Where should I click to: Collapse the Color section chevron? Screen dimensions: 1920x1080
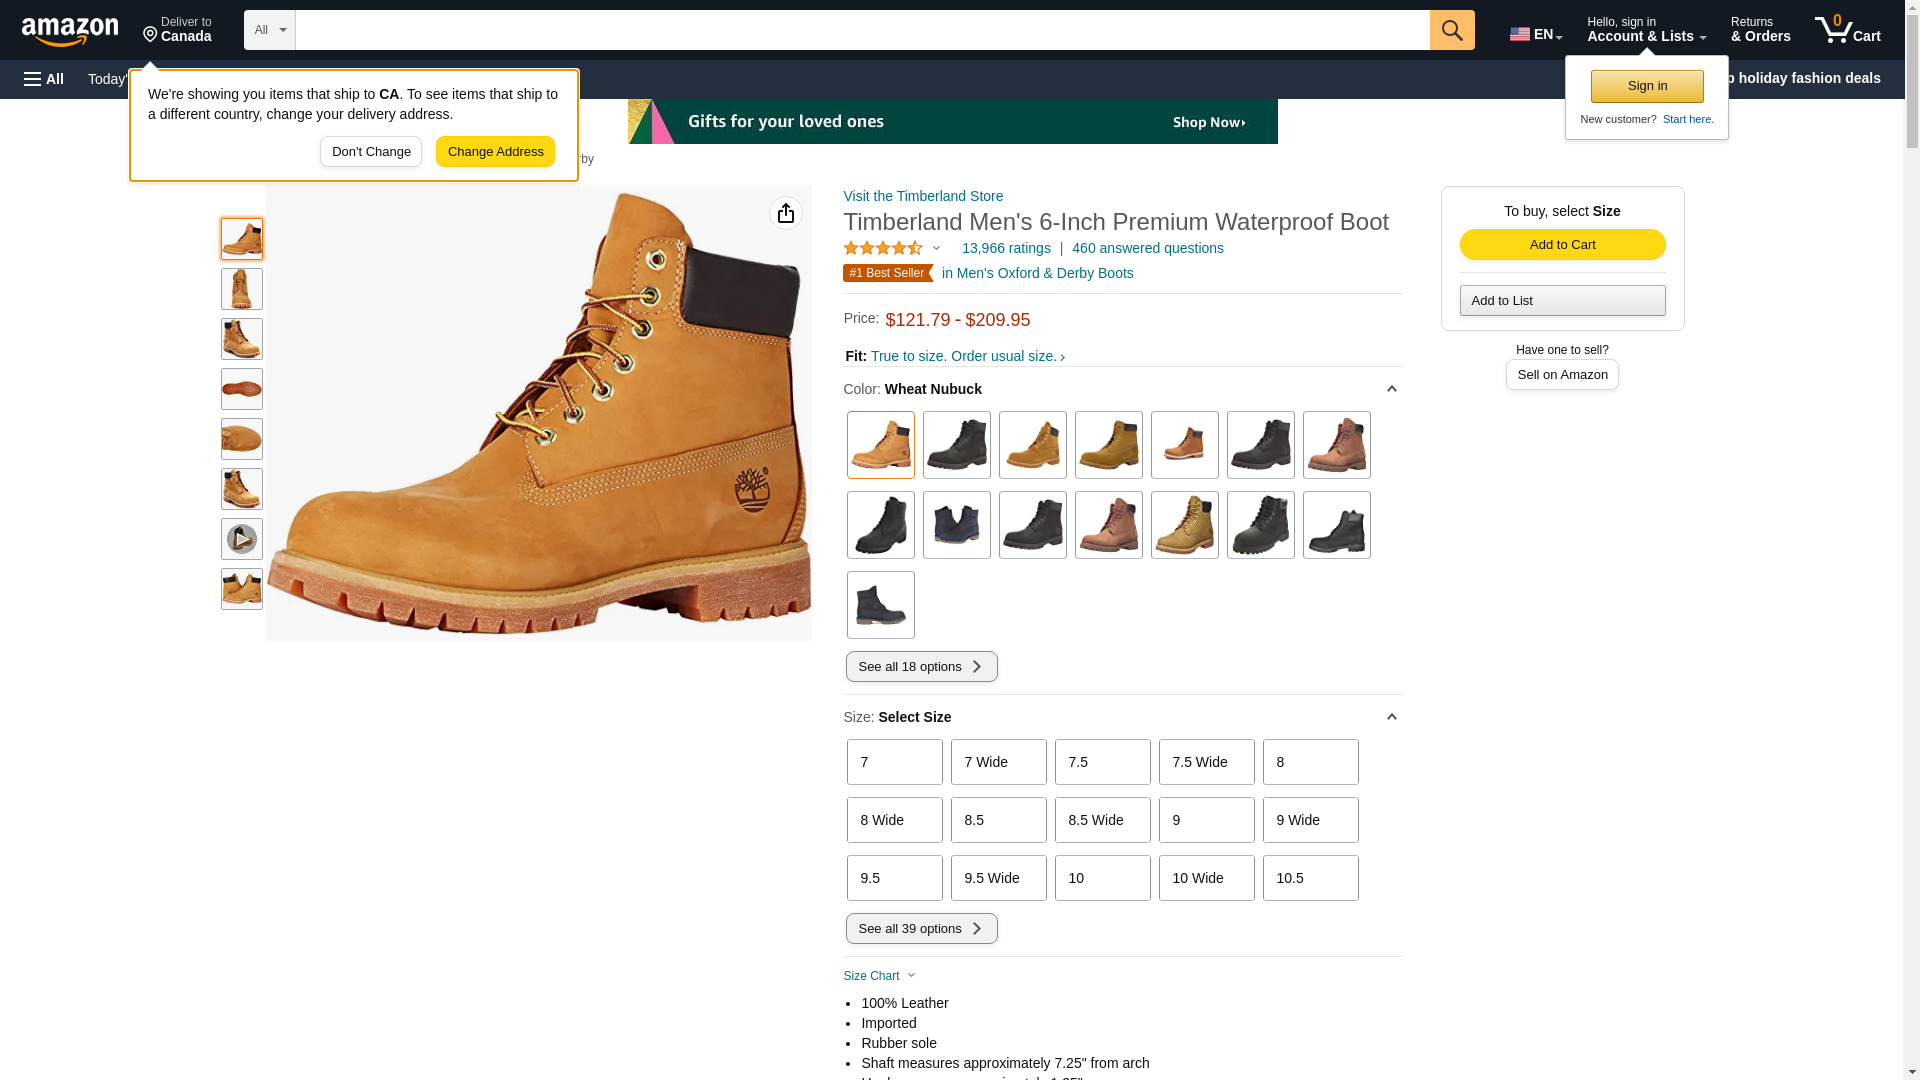coord(1391,389)
